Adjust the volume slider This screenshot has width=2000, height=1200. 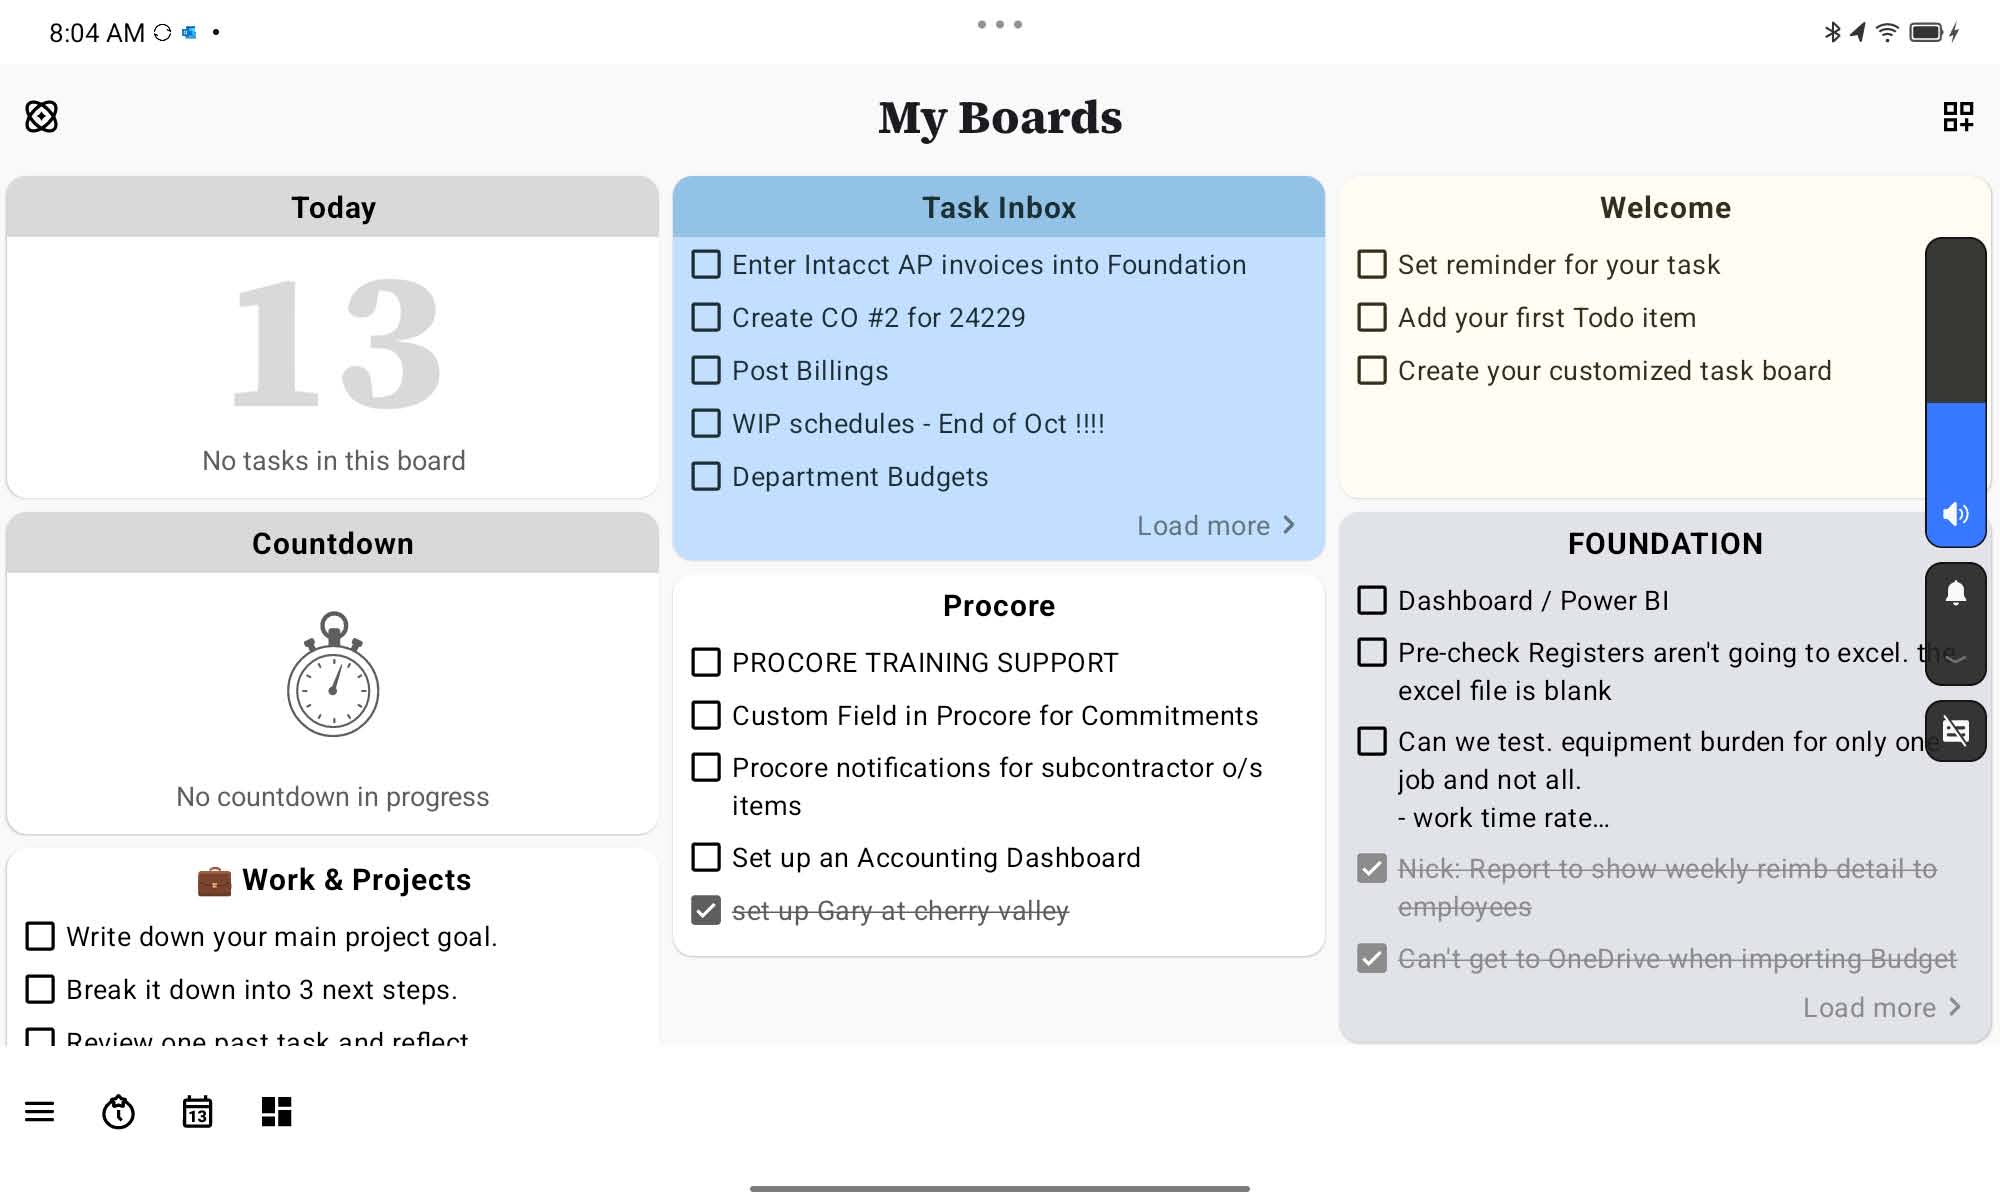tap(1955, 400)
